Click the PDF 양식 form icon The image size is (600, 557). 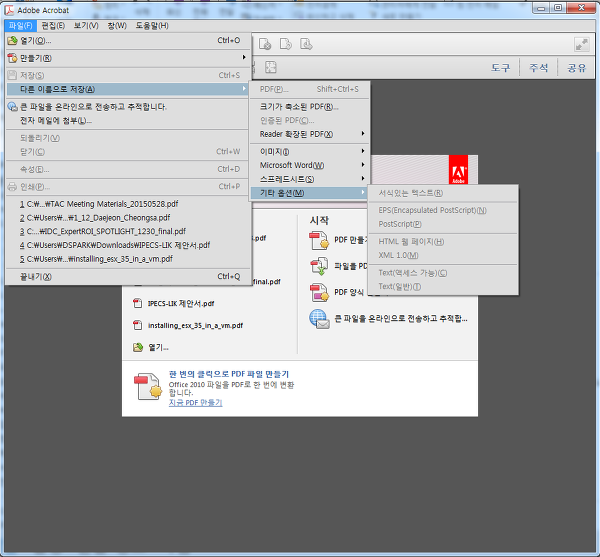(319, 292)
